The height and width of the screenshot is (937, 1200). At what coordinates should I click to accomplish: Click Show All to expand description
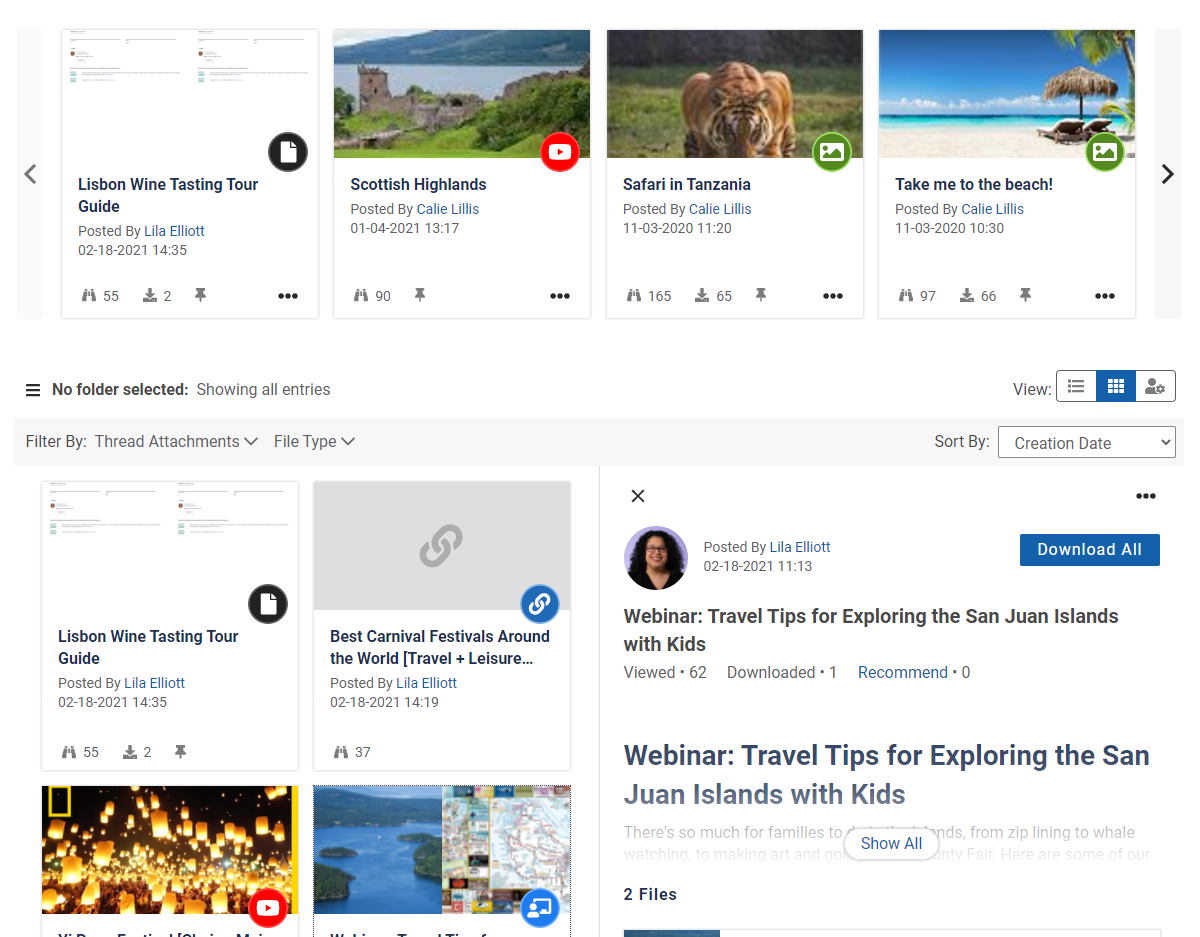coord(891,843)
